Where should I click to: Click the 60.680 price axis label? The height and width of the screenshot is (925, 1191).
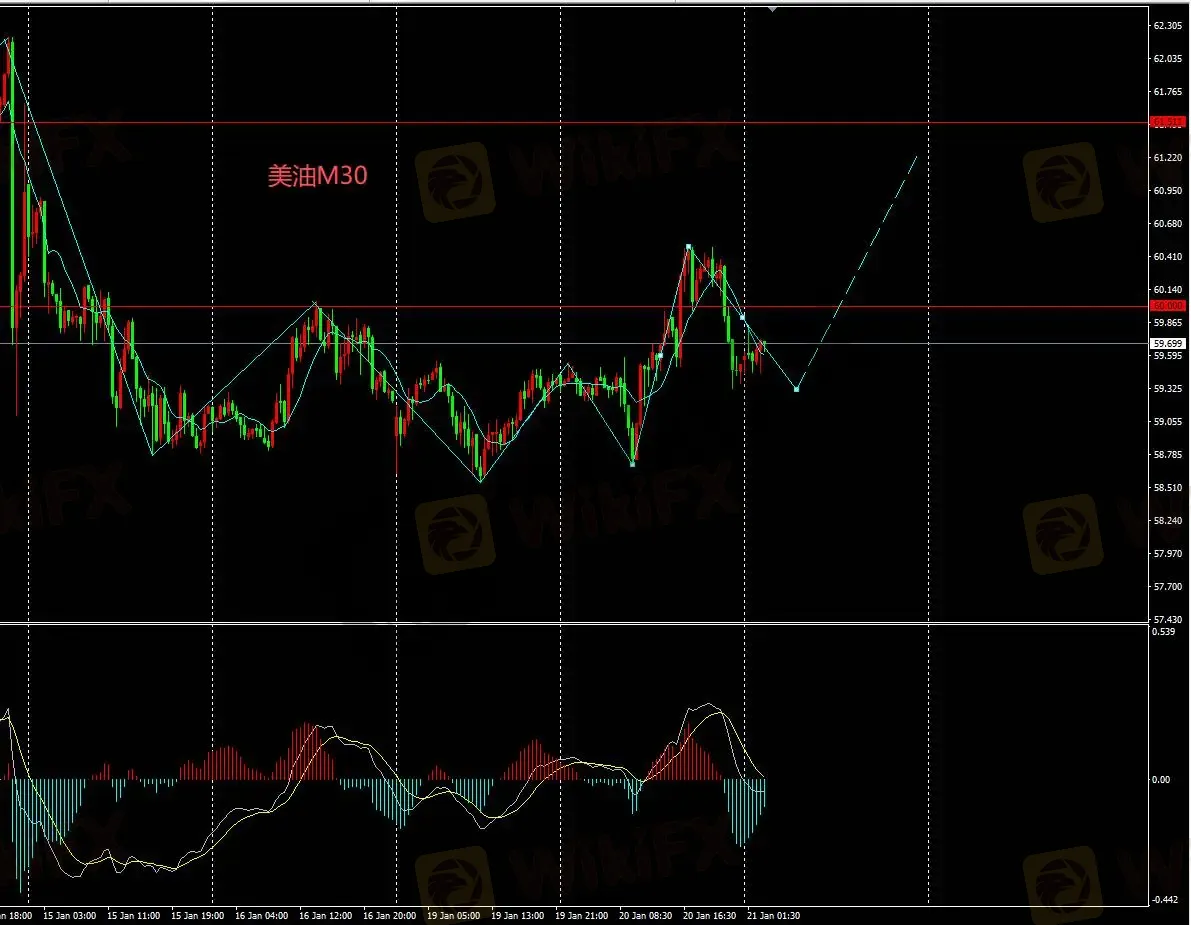pyautogui.click(x=1167, y=223)
